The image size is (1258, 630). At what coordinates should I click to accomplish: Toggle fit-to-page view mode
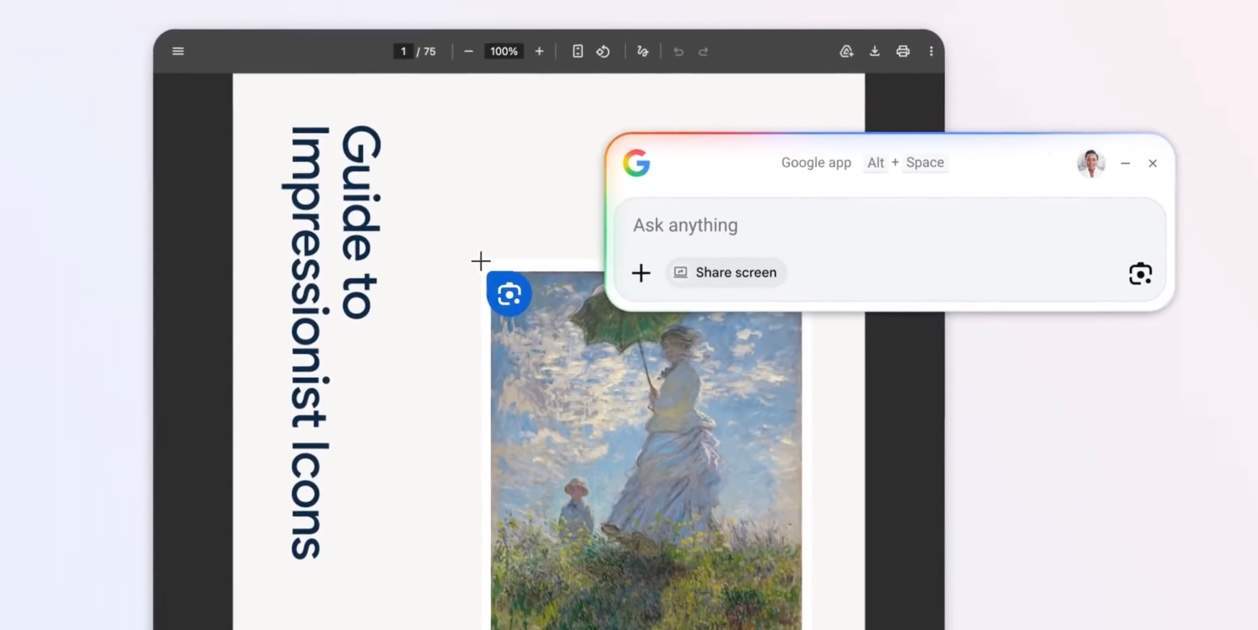pos(577,51)
